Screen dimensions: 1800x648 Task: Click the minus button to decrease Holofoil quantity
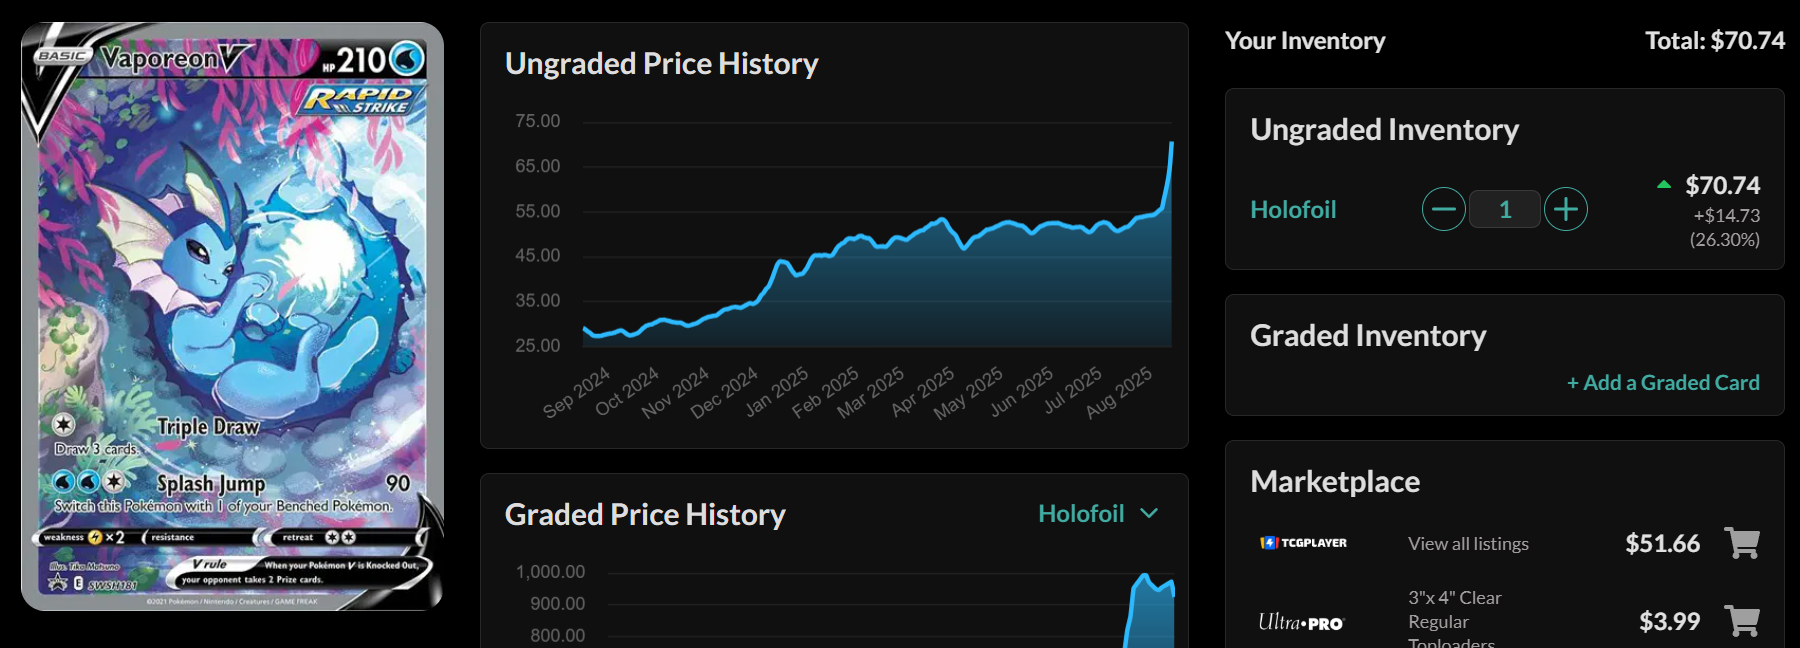(x=1443, y=209)
